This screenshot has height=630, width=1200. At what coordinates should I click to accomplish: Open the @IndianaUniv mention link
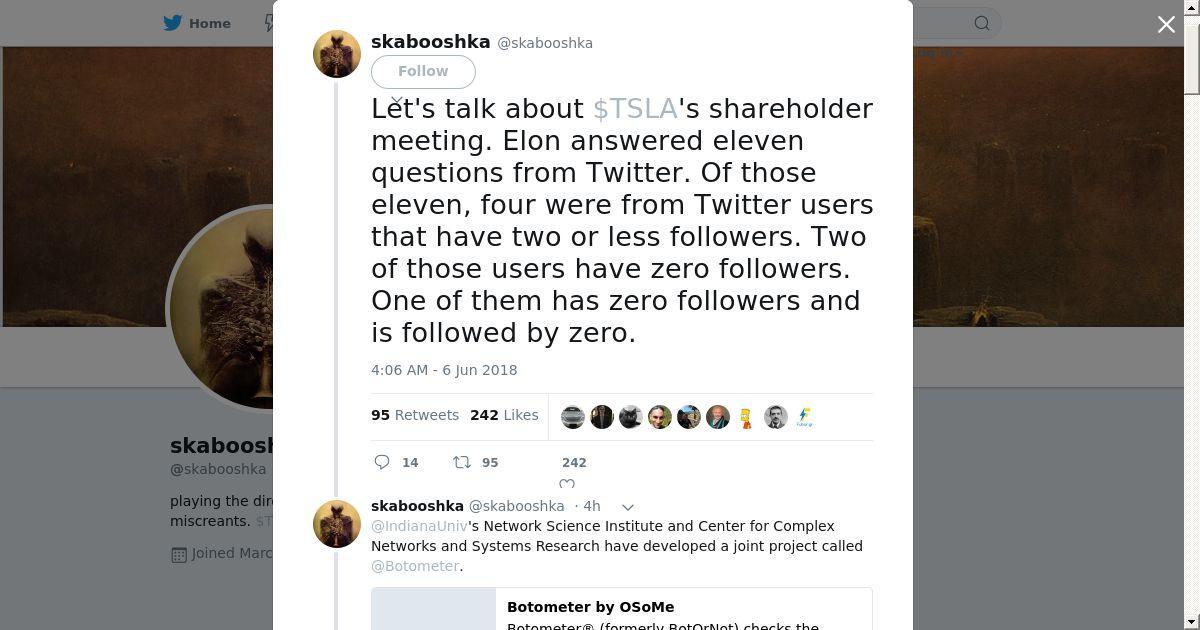pyautogui.click(x=419, y=526)
